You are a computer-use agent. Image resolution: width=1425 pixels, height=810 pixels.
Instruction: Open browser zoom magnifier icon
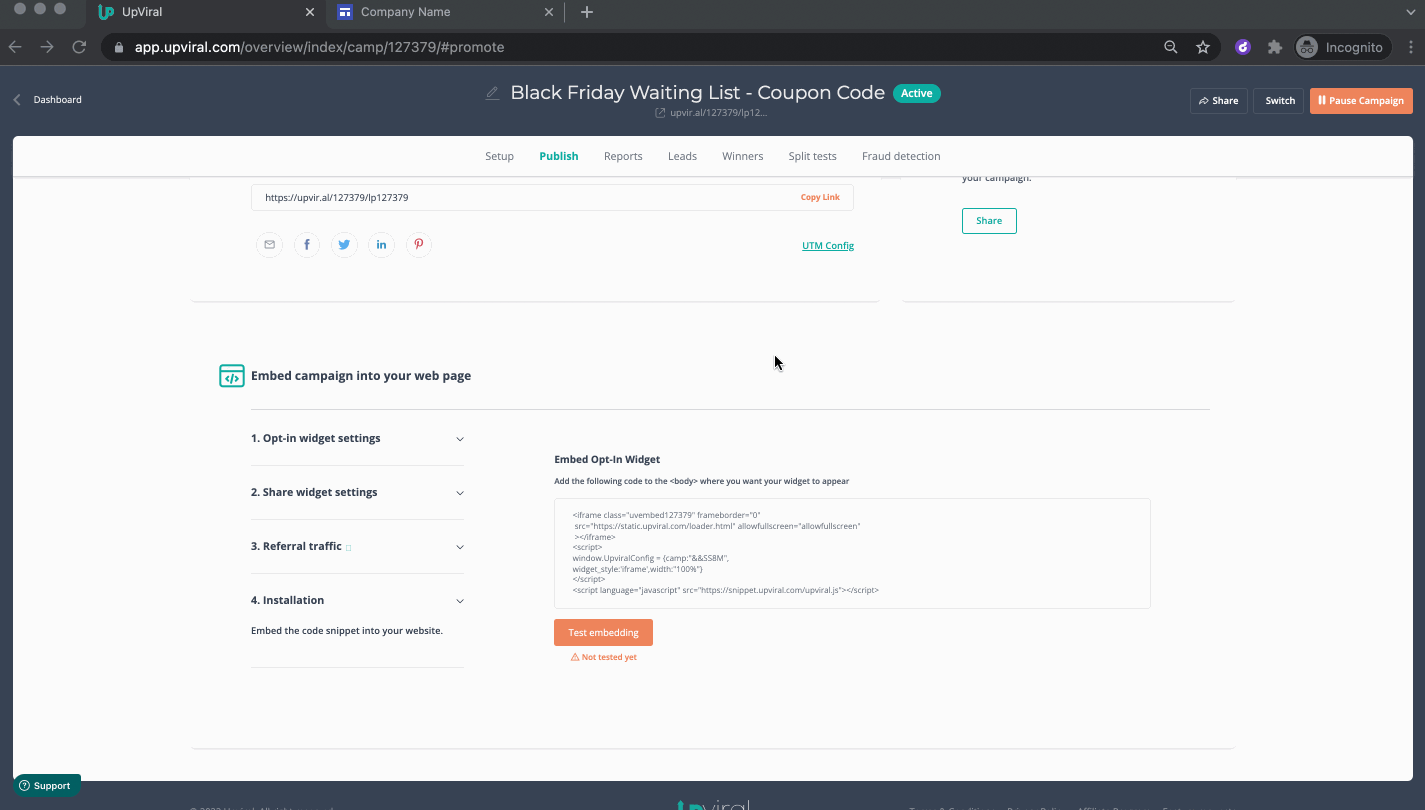pyautogui.click(x=1171, y=47)
